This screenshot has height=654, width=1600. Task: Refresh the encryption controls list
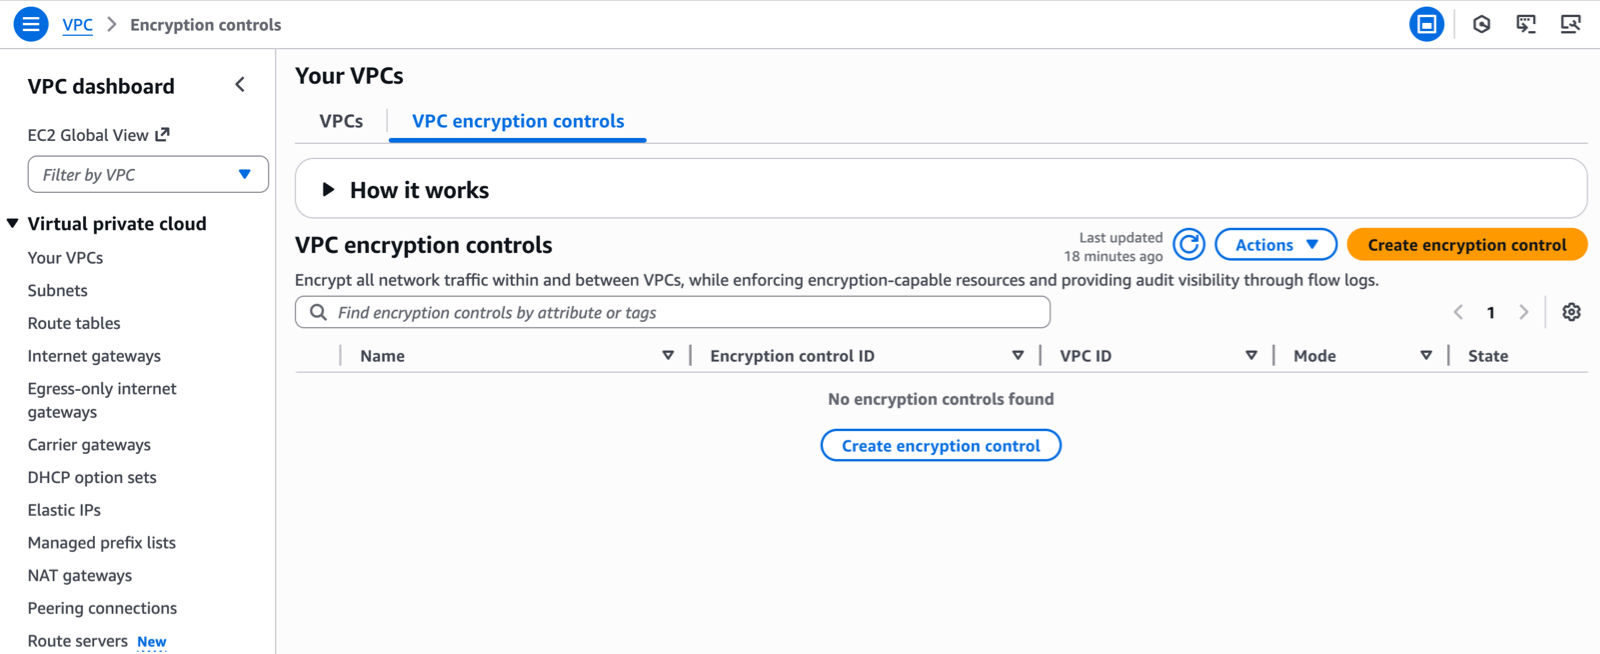(1189, 245)
